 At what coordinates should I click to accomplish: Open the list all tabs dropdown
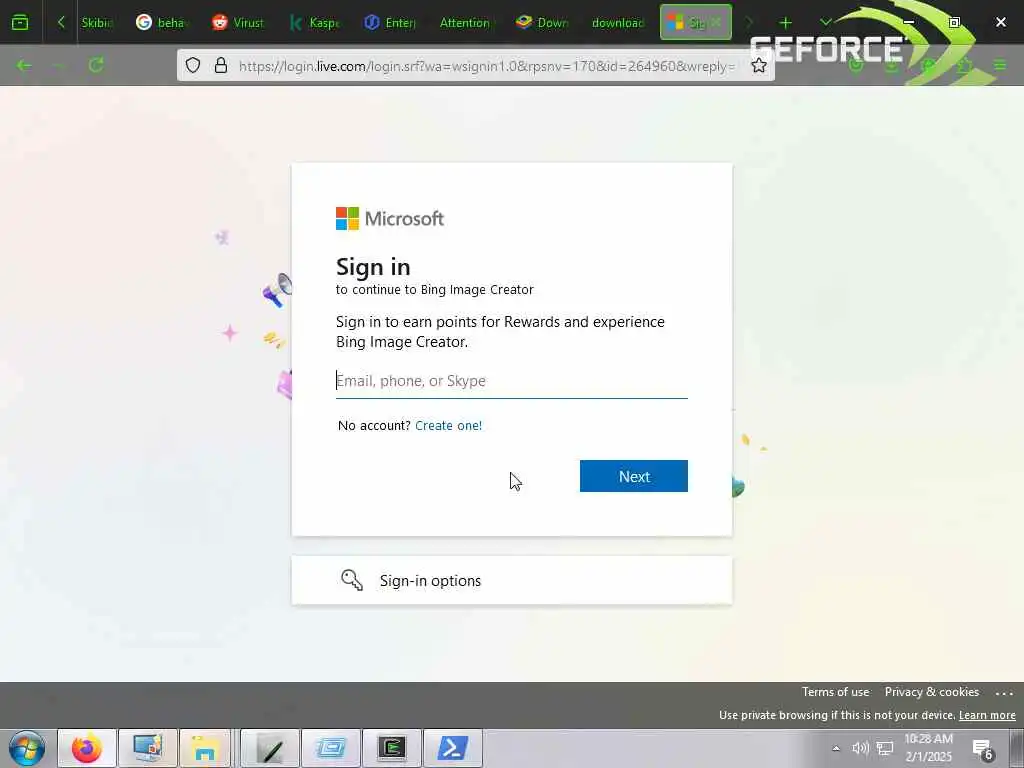click(825, 23)
